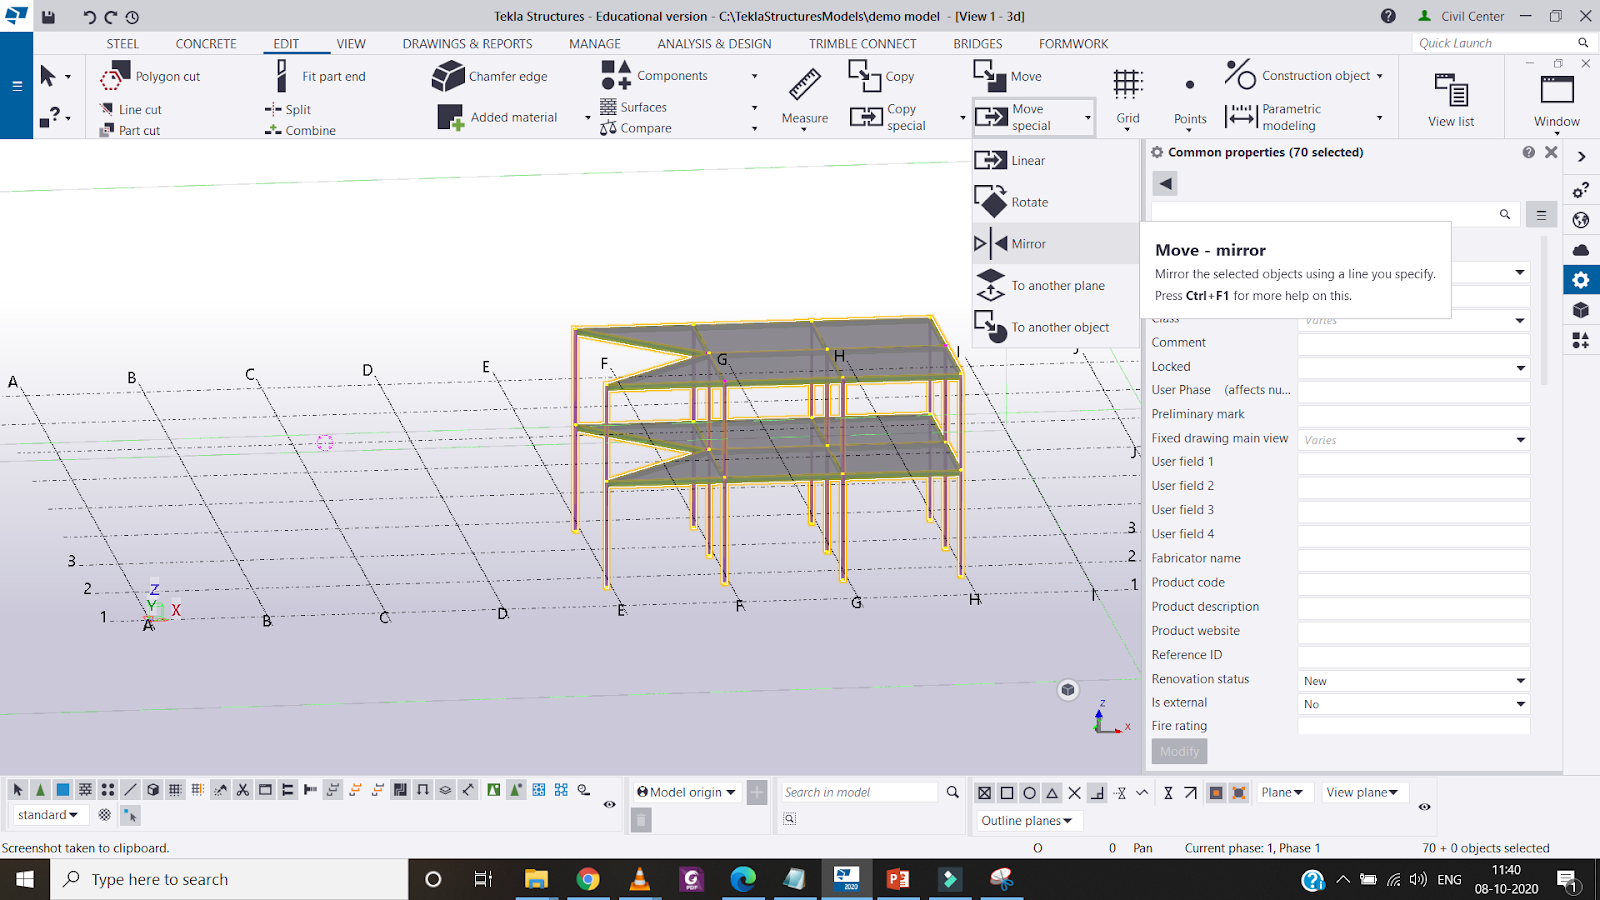
Task: Activate the Part cut tool
Action: [130, 130]
